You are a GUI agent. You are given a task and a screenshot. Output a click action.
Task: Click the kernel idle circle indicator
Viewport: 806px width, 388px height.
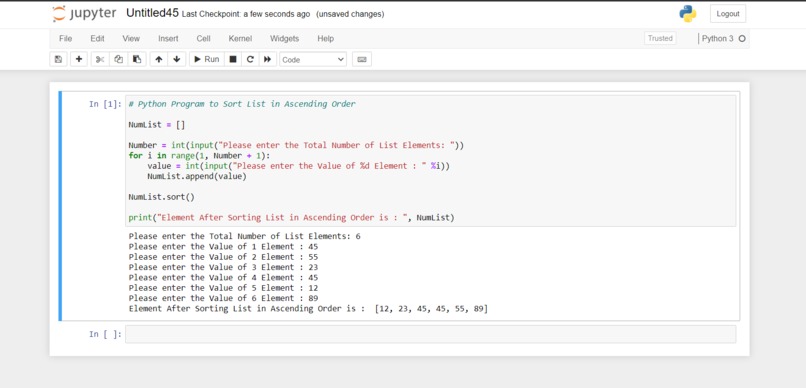(742, 39)
